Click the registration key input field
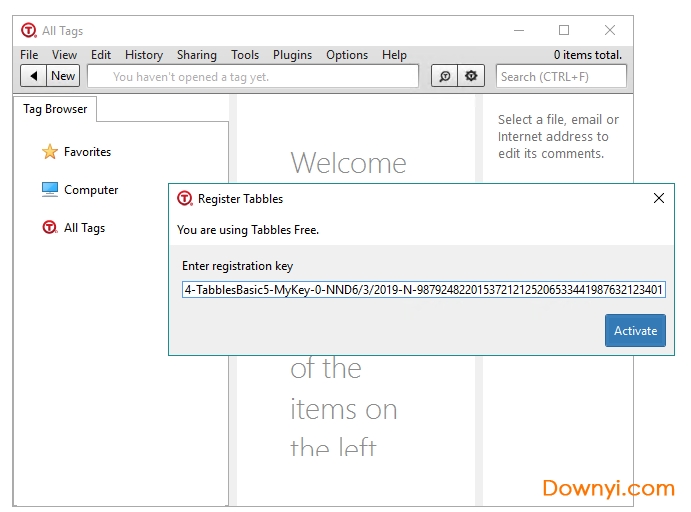 coord(423,290)
